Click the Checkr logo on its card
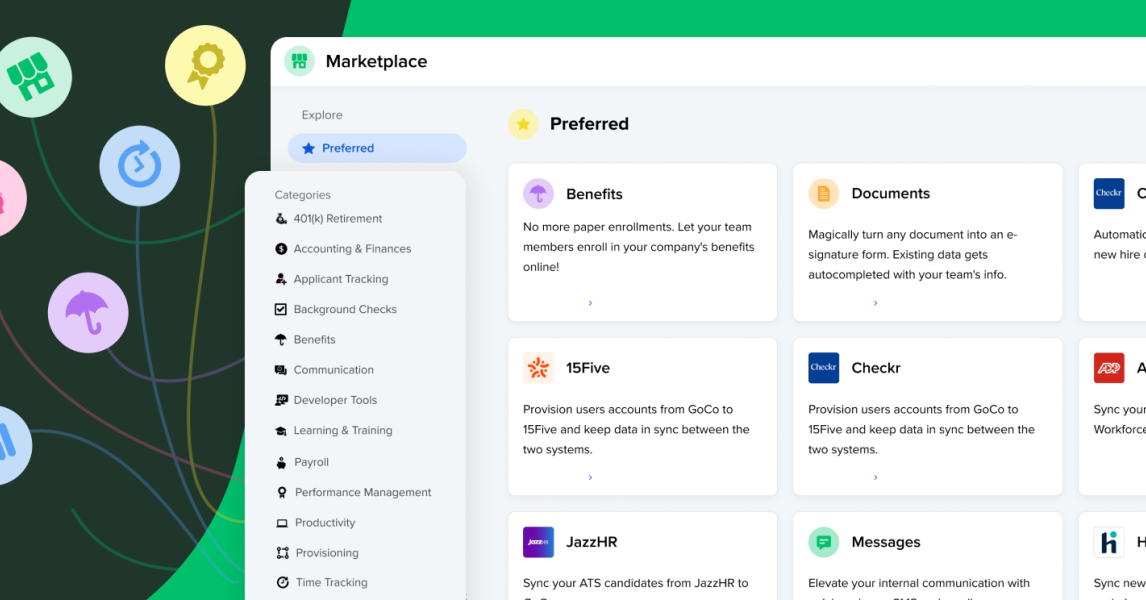Image resolution: width=1146 pixels, height=600 pixels. coord(823,368)
